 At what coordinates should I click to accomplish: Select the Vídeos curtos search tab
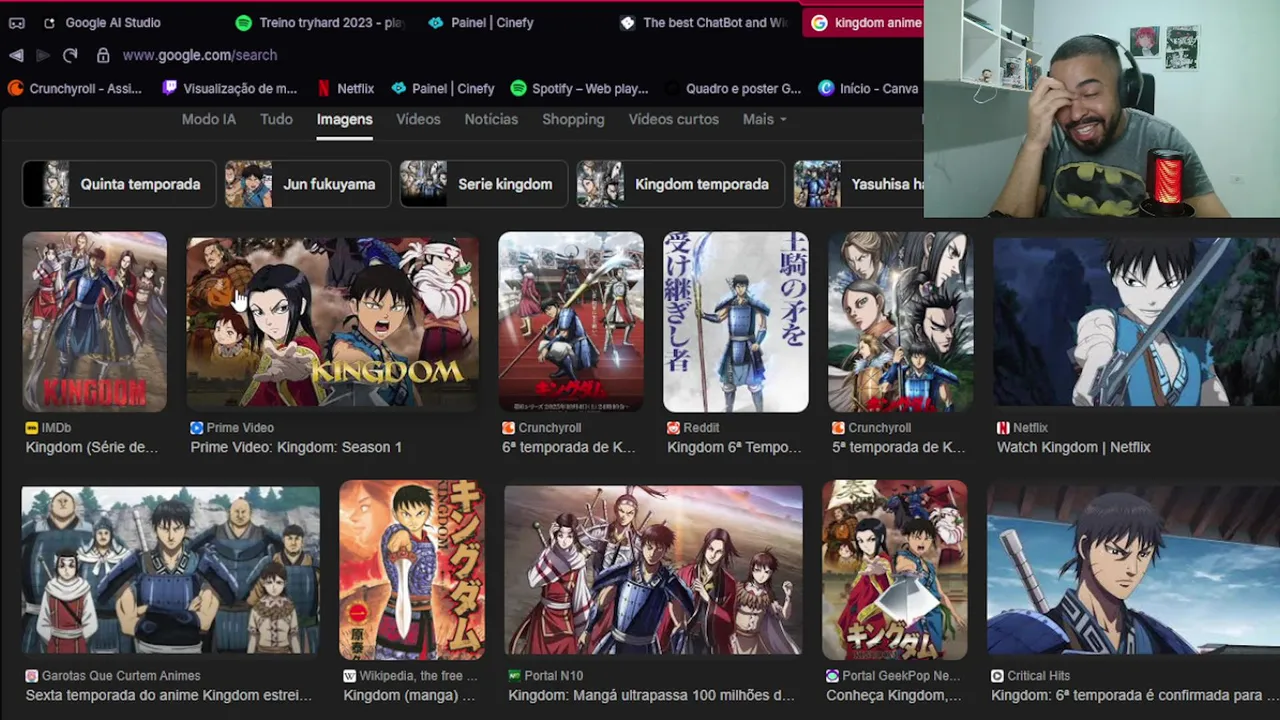(673, 119)
